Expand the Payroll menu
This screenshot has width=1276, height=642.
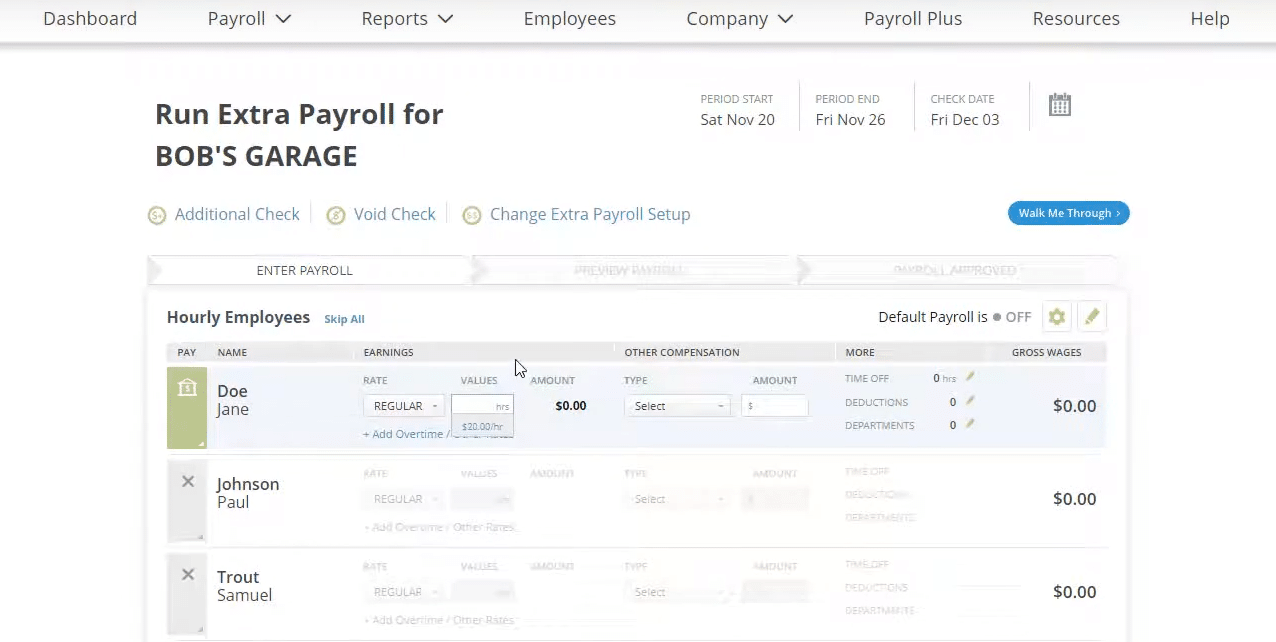[249, 18]
